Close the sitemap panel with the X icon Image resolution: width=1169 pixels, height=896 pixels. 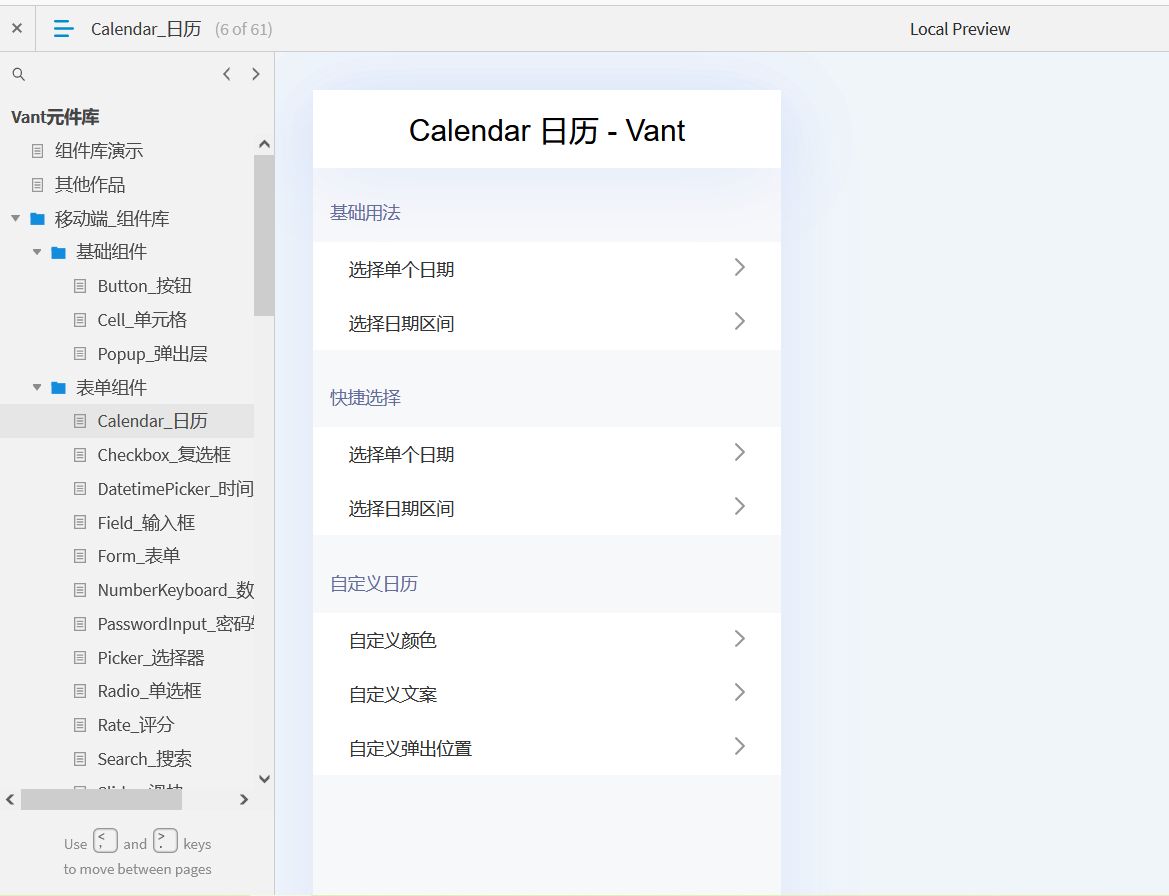pos(17,28)
